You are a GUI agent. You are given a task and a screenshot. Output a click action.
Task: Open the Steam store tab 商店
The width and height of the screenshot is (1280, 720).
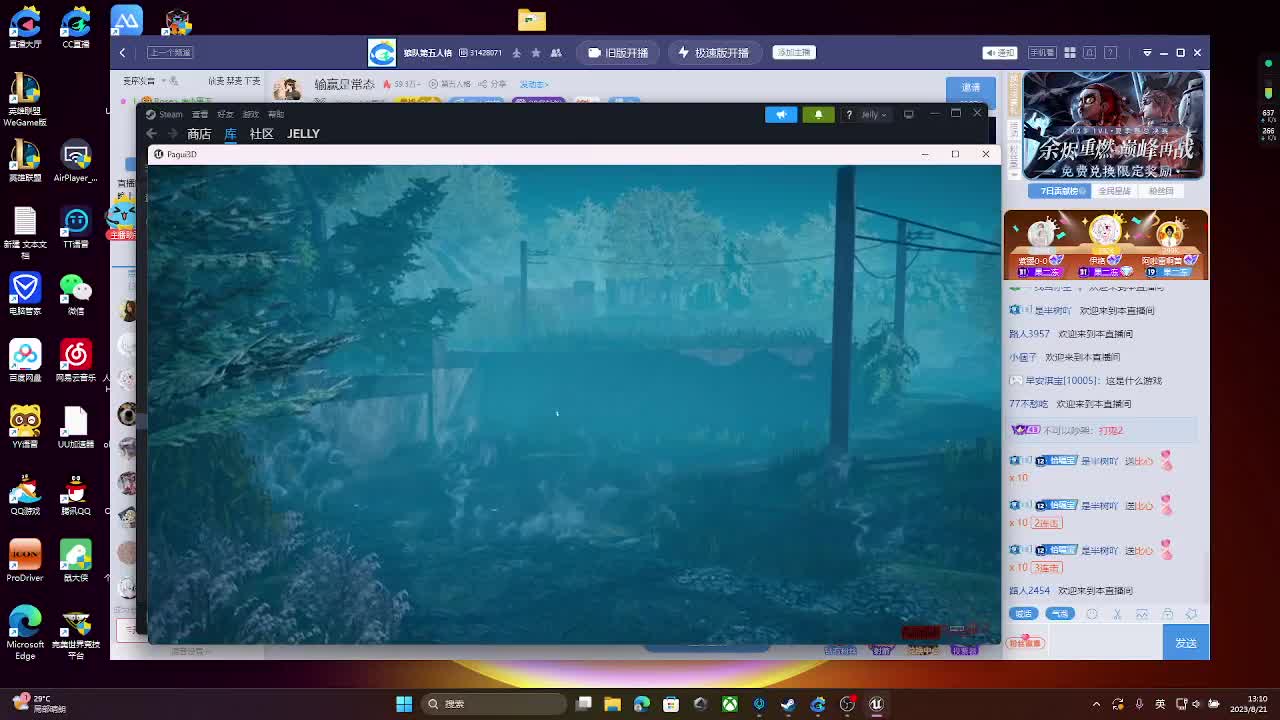point(199,134)
